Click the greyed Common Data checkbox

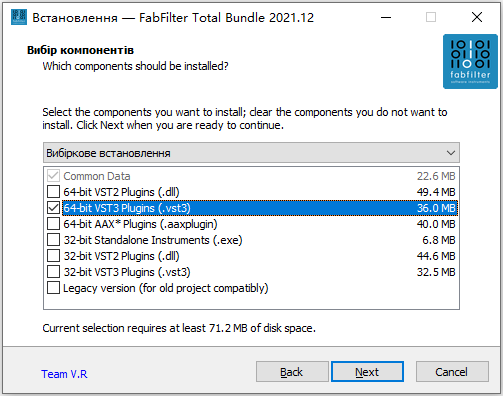point(53,176)
